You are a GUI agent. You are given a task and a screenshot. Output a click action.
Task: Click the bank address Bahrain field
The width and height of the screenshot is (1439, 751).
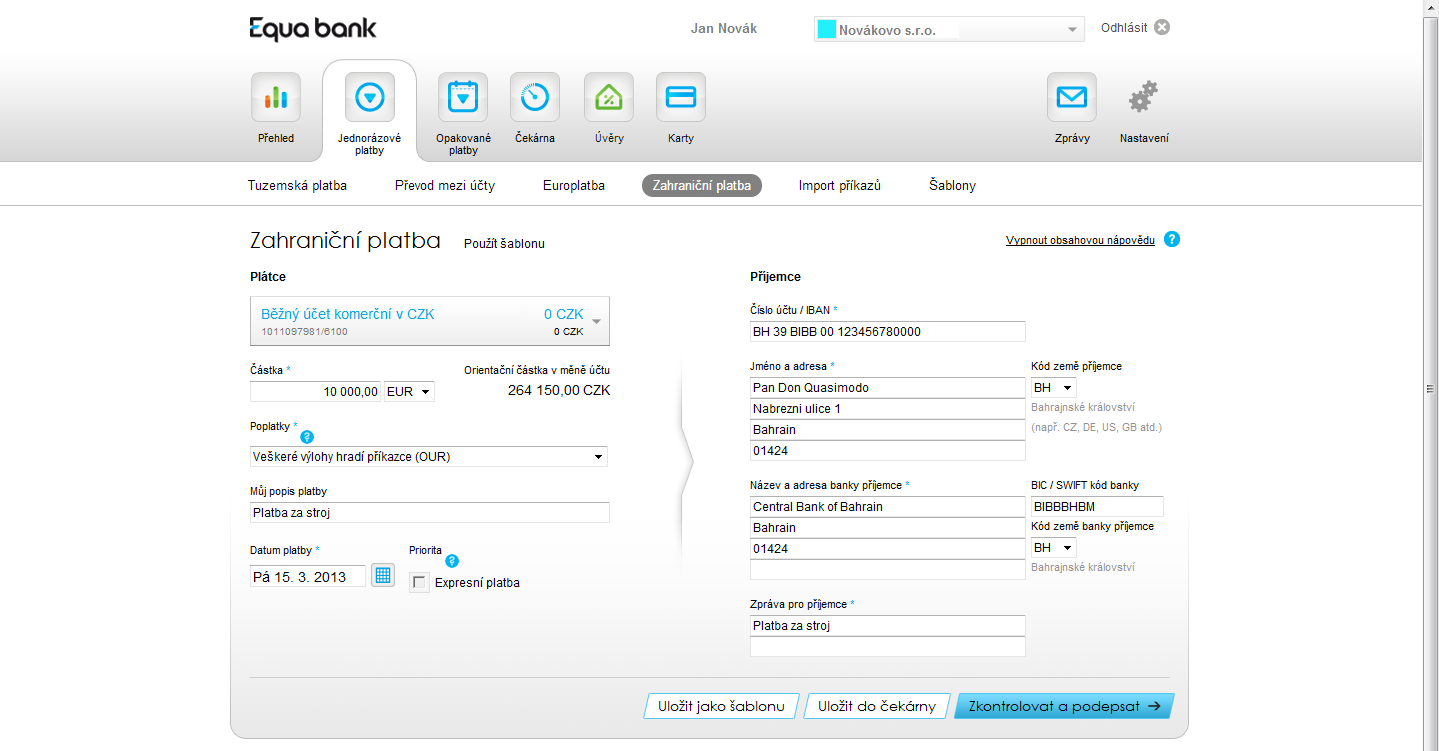click(x=888, y=528)
